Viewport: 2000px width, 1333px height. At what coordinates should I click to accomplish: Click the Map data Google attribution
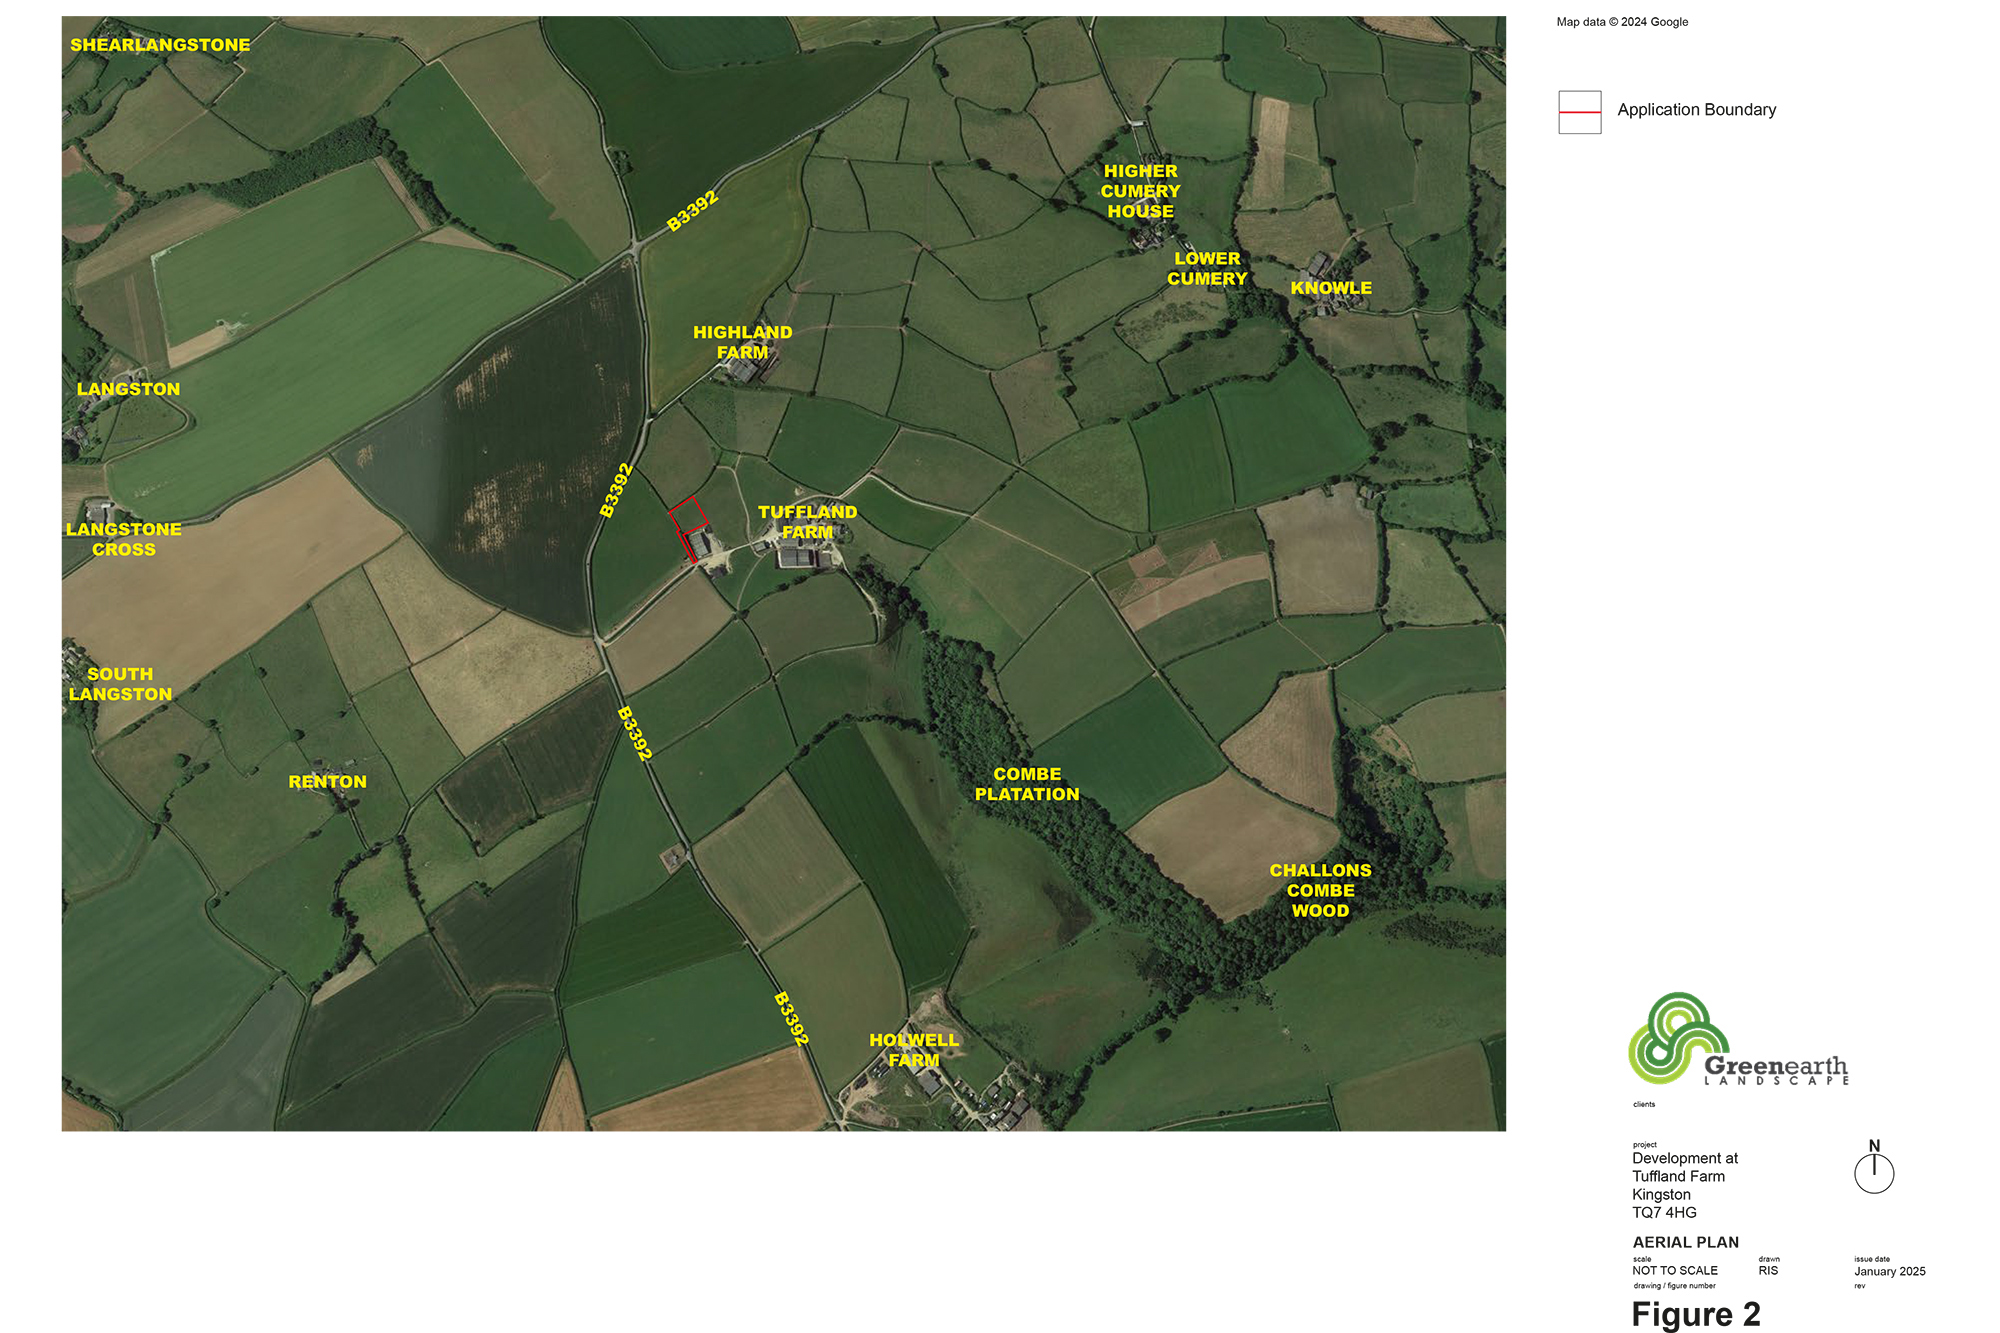click(x=1621, y=22)
